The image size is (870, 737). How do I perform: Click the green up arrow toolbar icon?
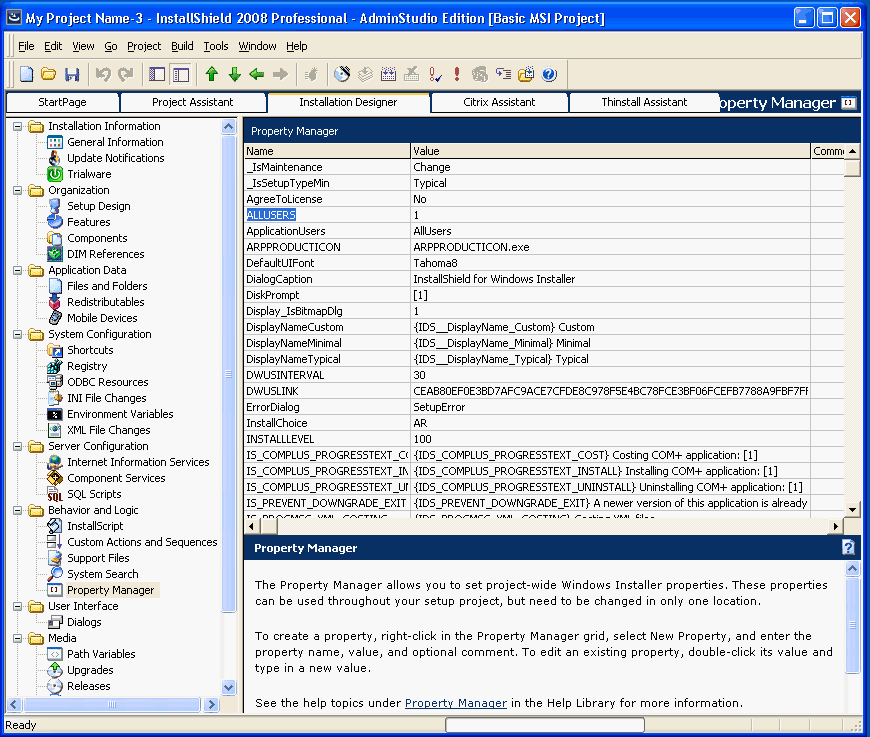click(x=211, y=74)
